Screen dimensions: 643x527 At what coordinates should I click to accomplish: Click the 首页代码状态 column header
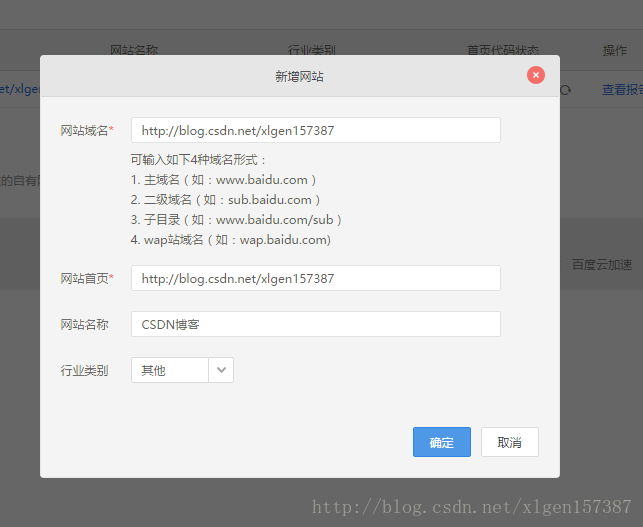click(503, 50)
